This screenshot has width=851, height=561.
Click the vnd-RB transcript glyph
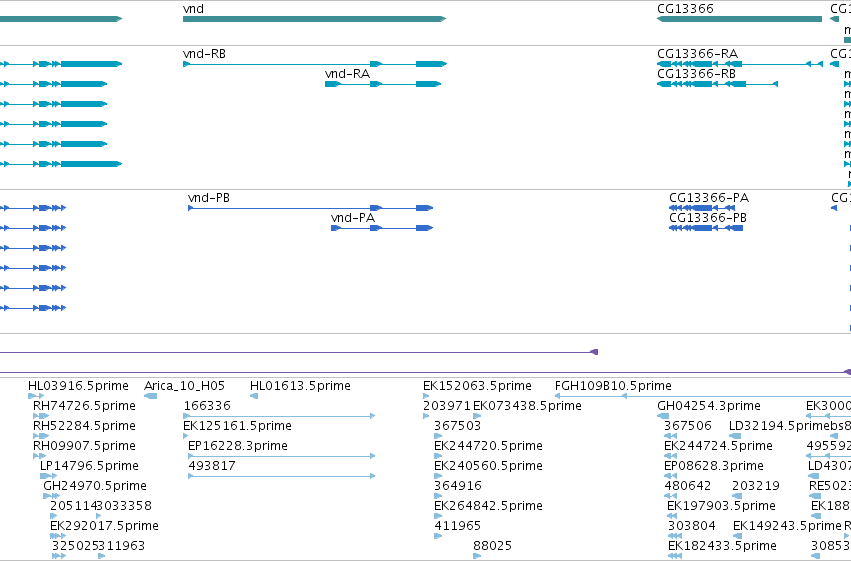[x=315, y=64]
